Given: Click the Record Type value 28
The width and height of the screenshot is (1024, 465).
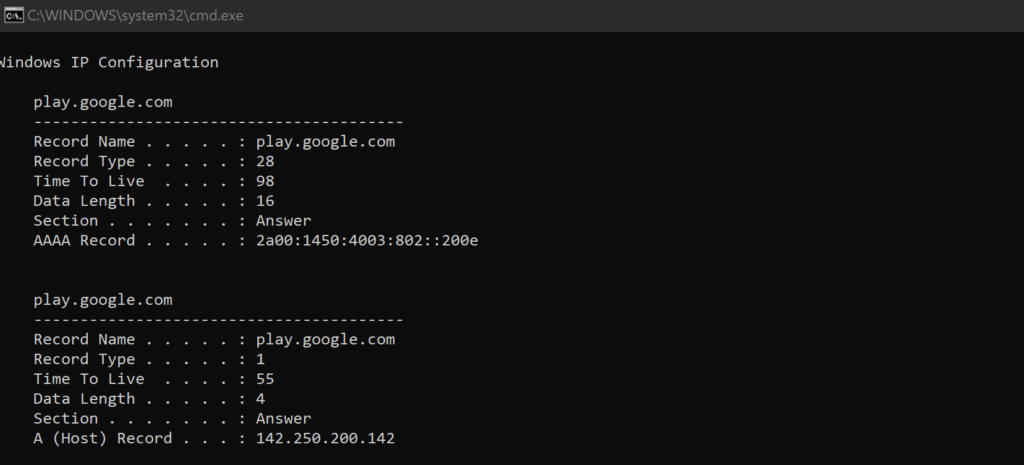Looking at the screenshot, I should click(x=265, y=161).
